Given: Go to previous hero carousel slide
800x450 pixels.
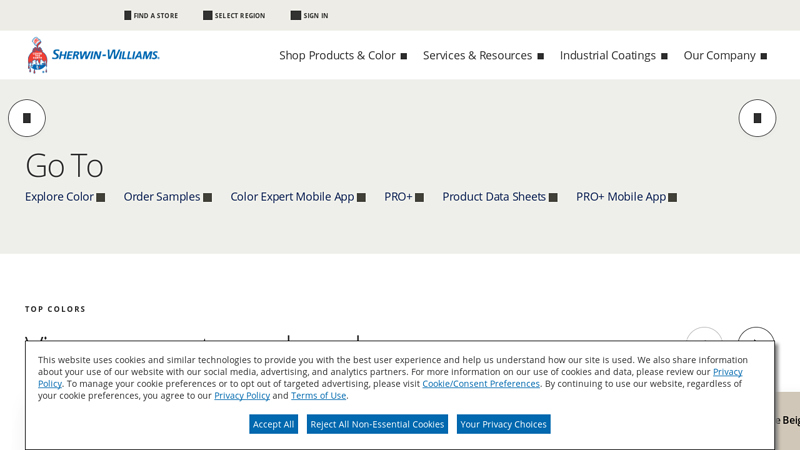Looking at the screenshot, I should pyautogui.click(x=27, y=118).
